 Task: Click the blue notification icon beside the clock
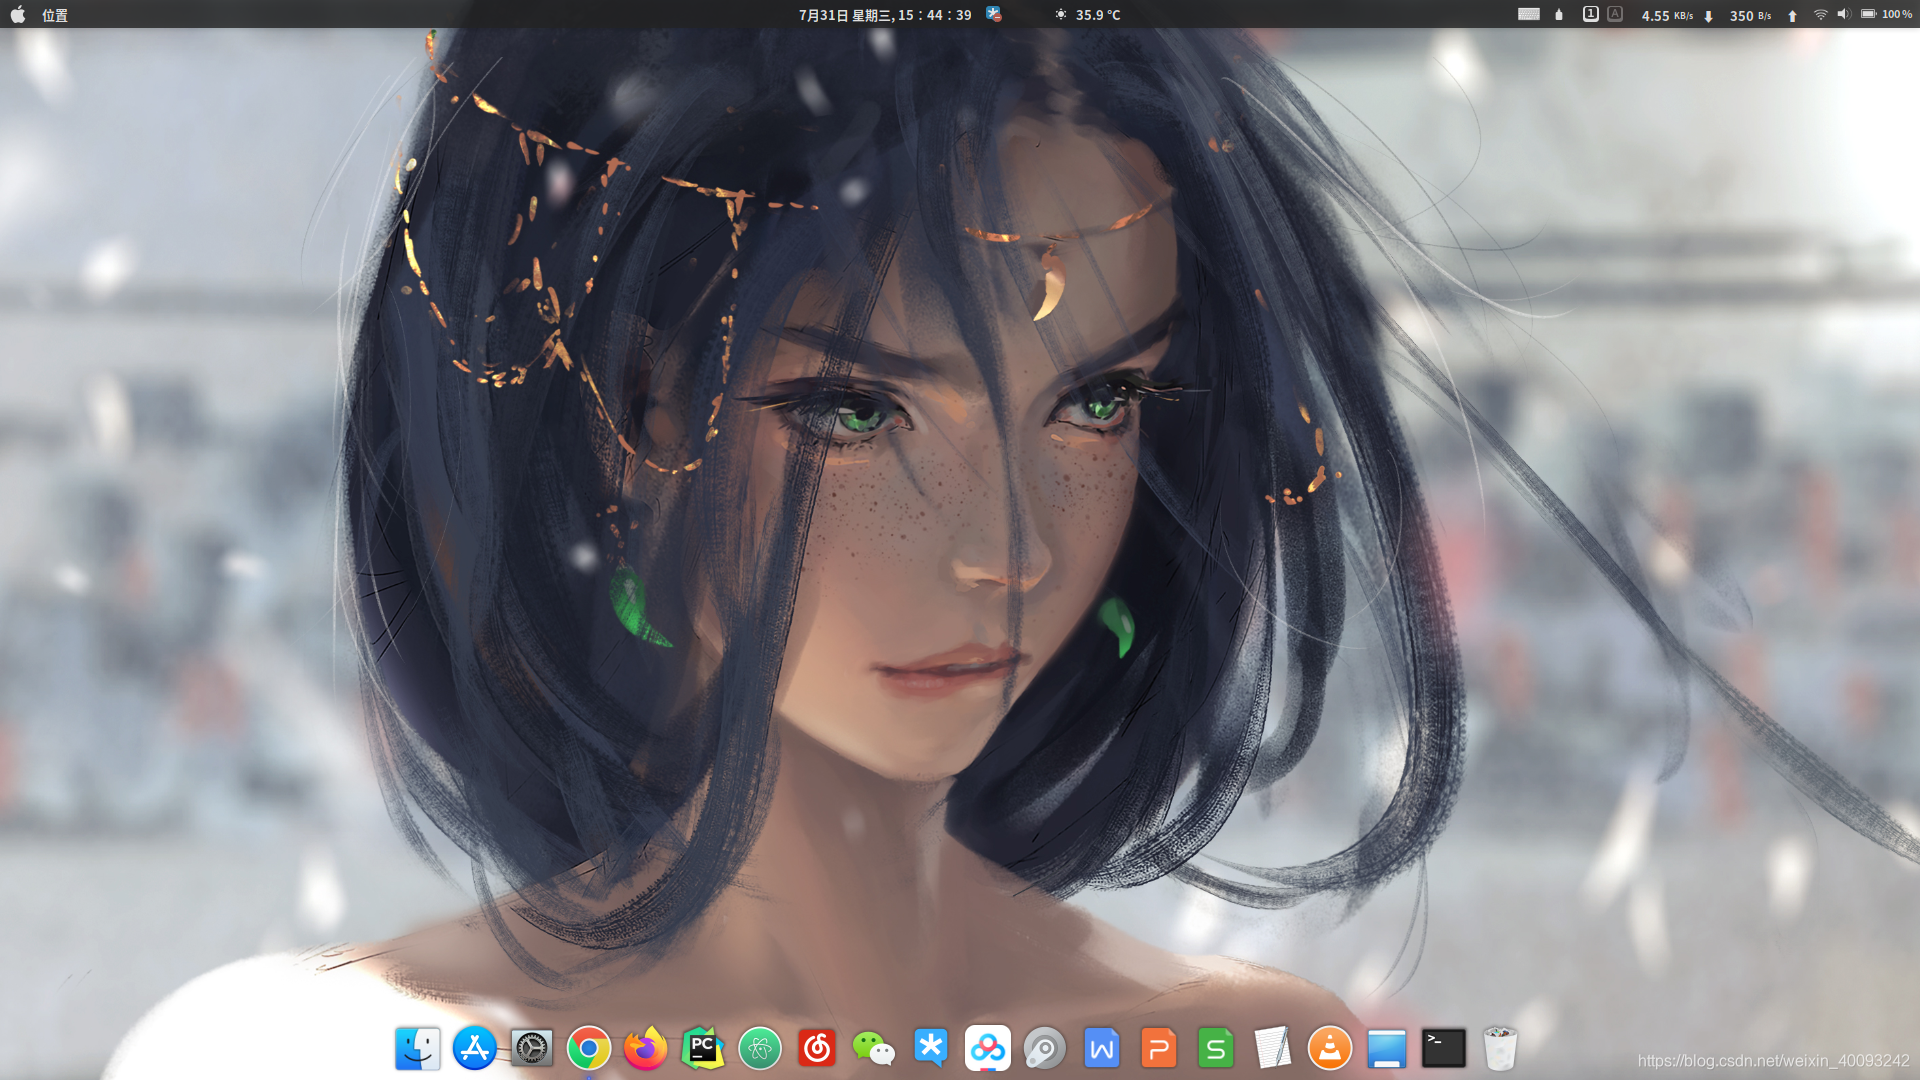[x=993, y=14]
